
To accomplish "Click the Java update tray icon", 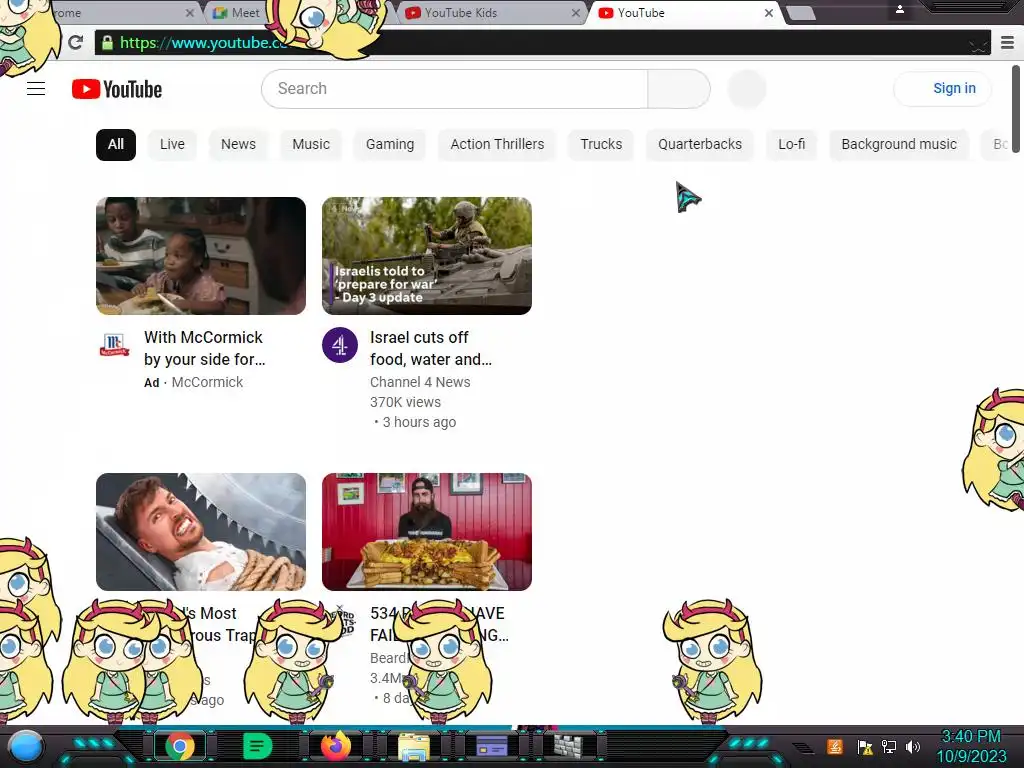I will [x=835, y=746].
